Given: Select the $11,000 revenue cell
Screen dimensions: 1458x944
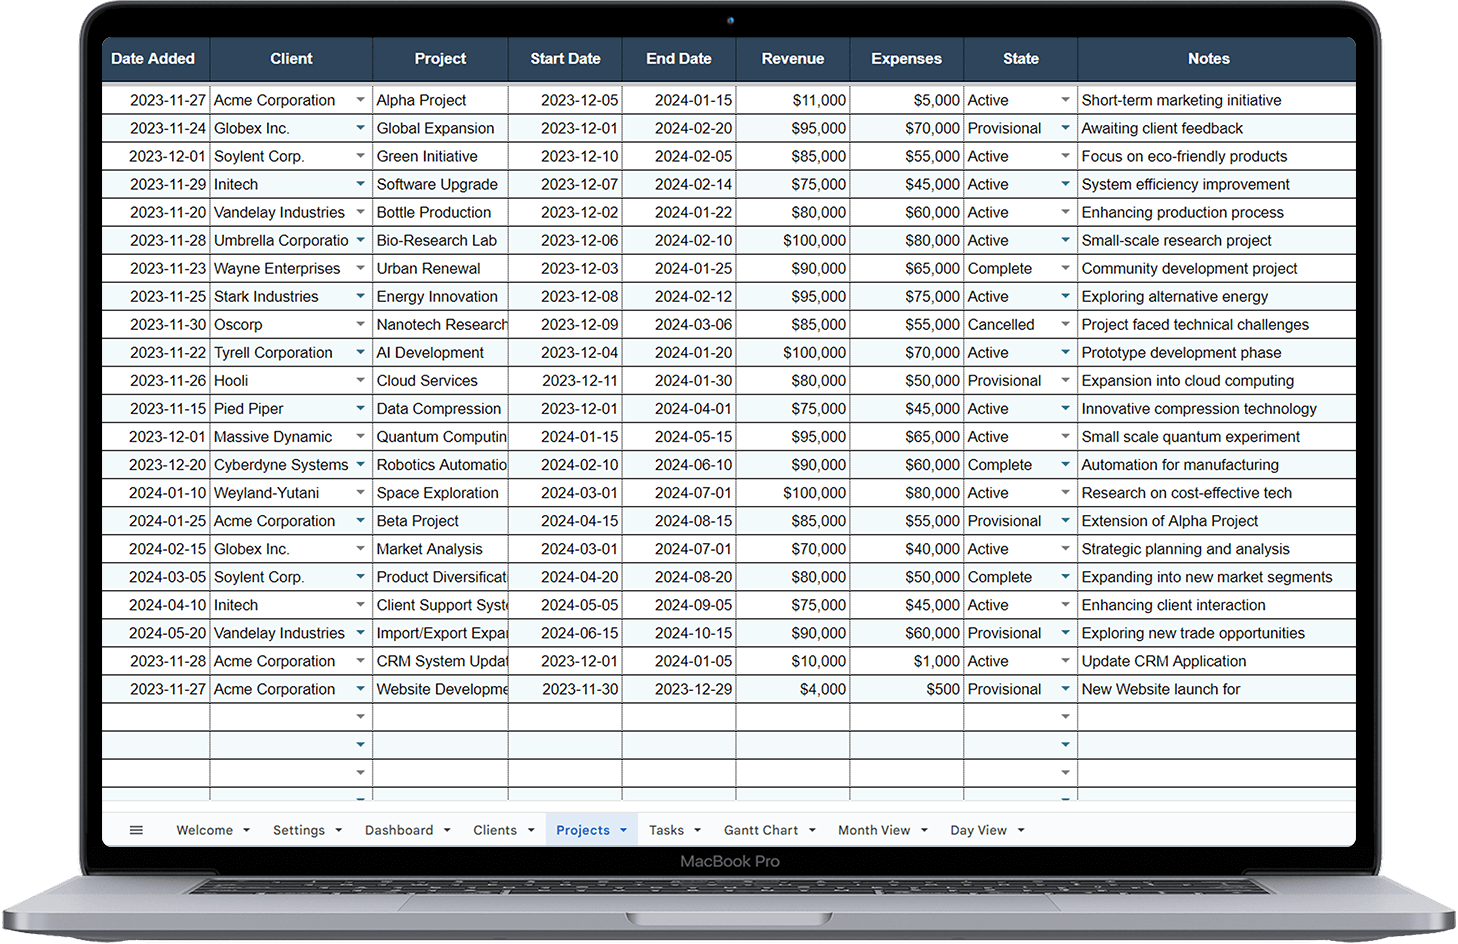Looking at the screenshot, I should pyautogui.click(x=793, y=100).
